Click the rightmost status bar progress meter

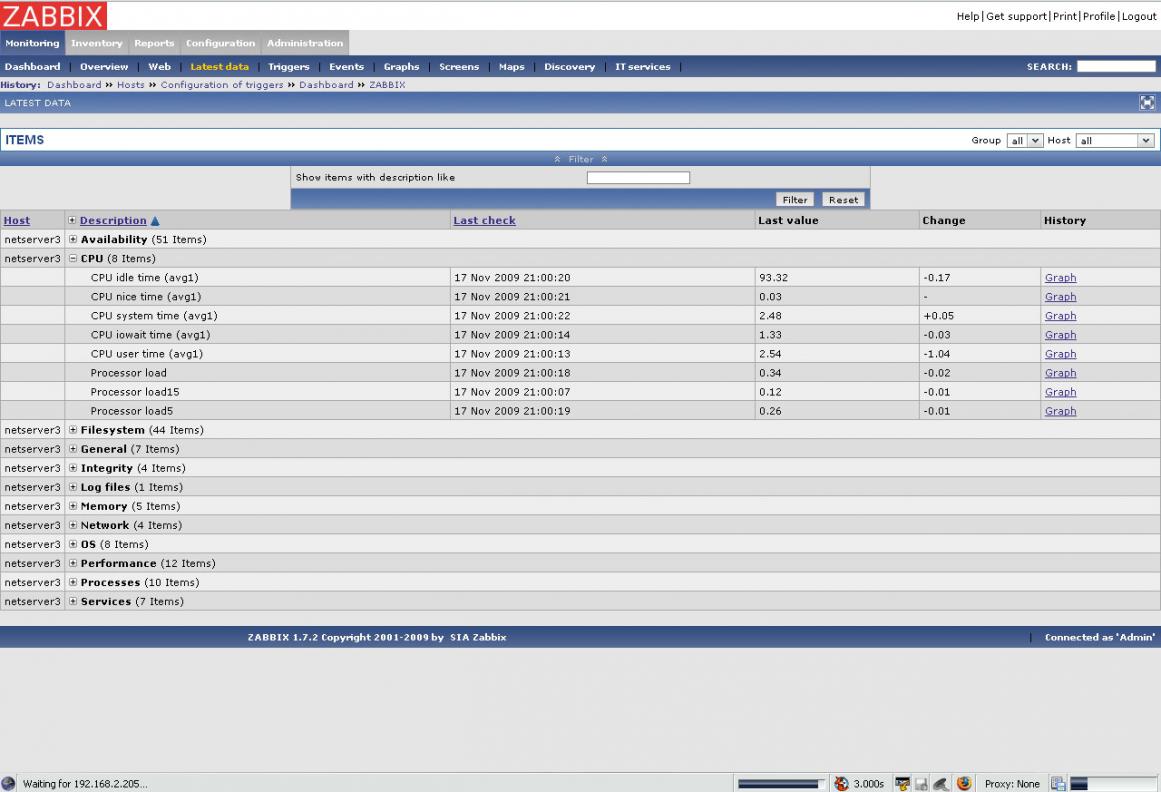click(x=1112, y=783)
